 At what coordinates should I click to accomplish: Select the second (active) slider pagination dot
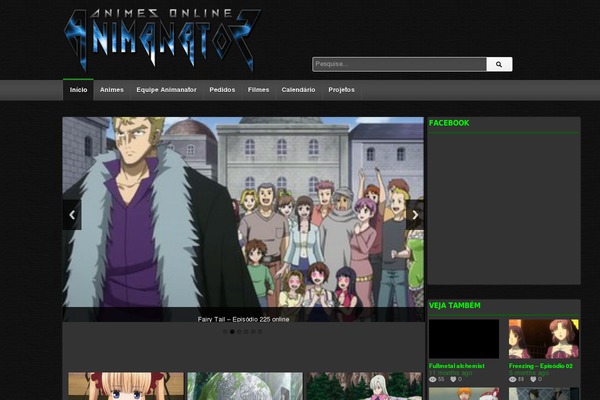tap(232, 332)
